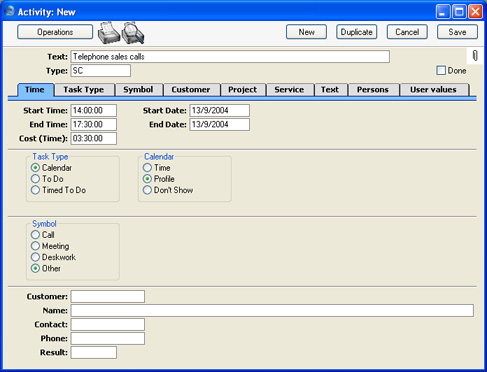The height and width of the screenshot is (372, 487).
Task: Select the Profile calendar option
Action: [x=147, y=179]
